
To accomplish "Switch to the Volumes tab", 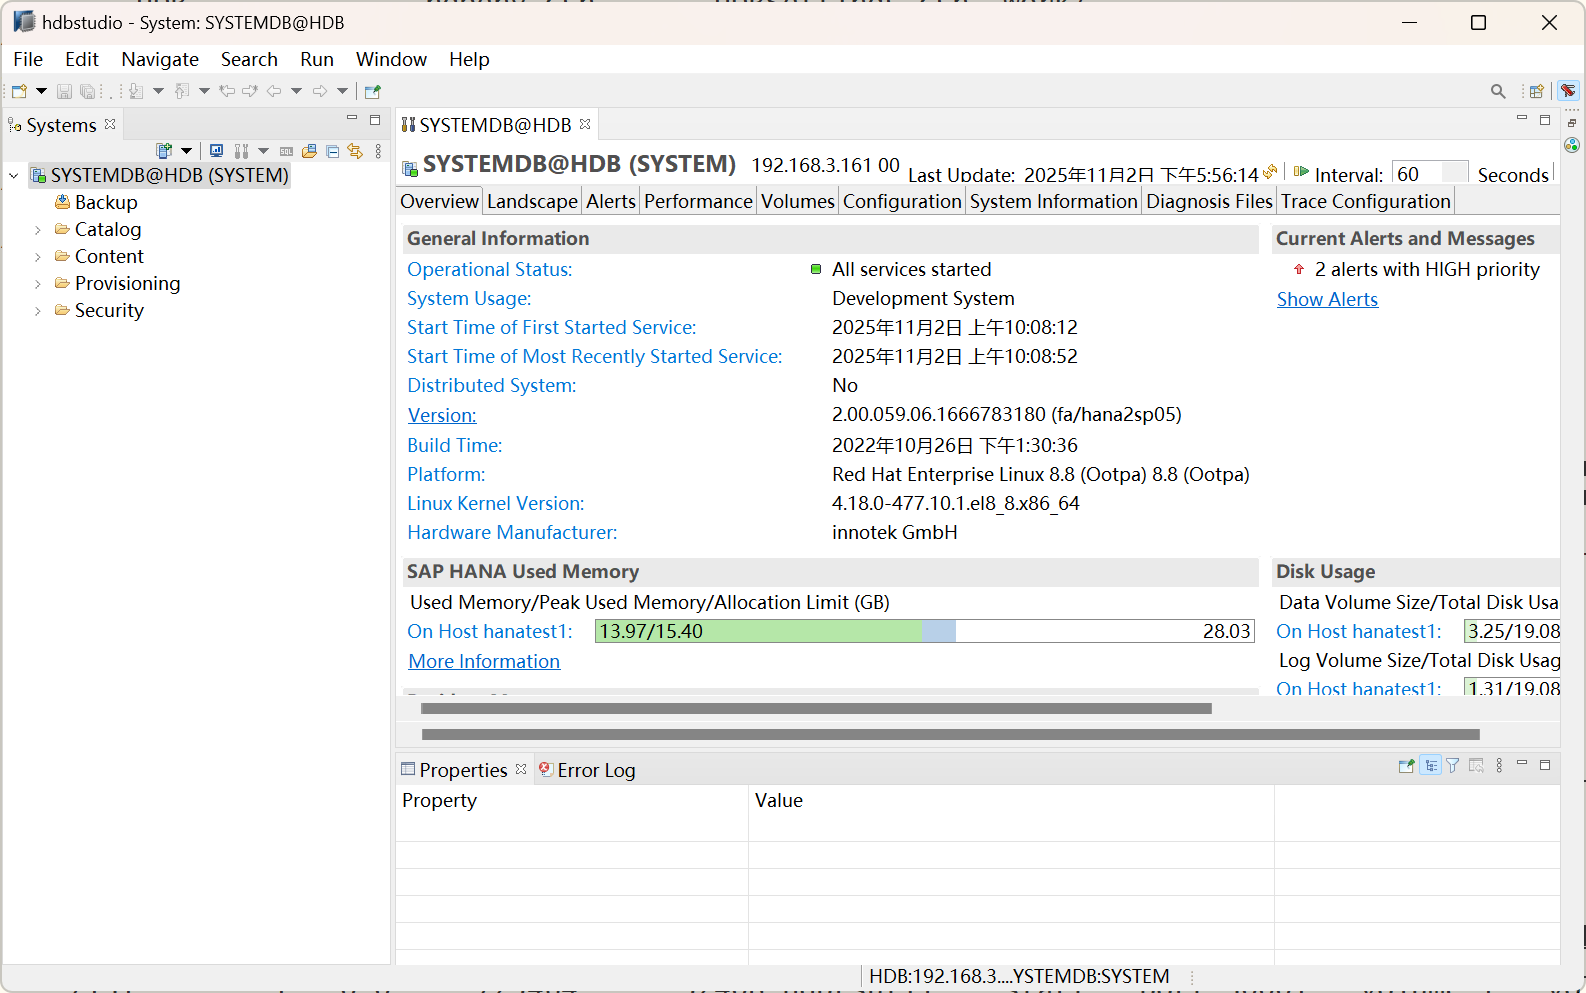I will click(798, 201).
